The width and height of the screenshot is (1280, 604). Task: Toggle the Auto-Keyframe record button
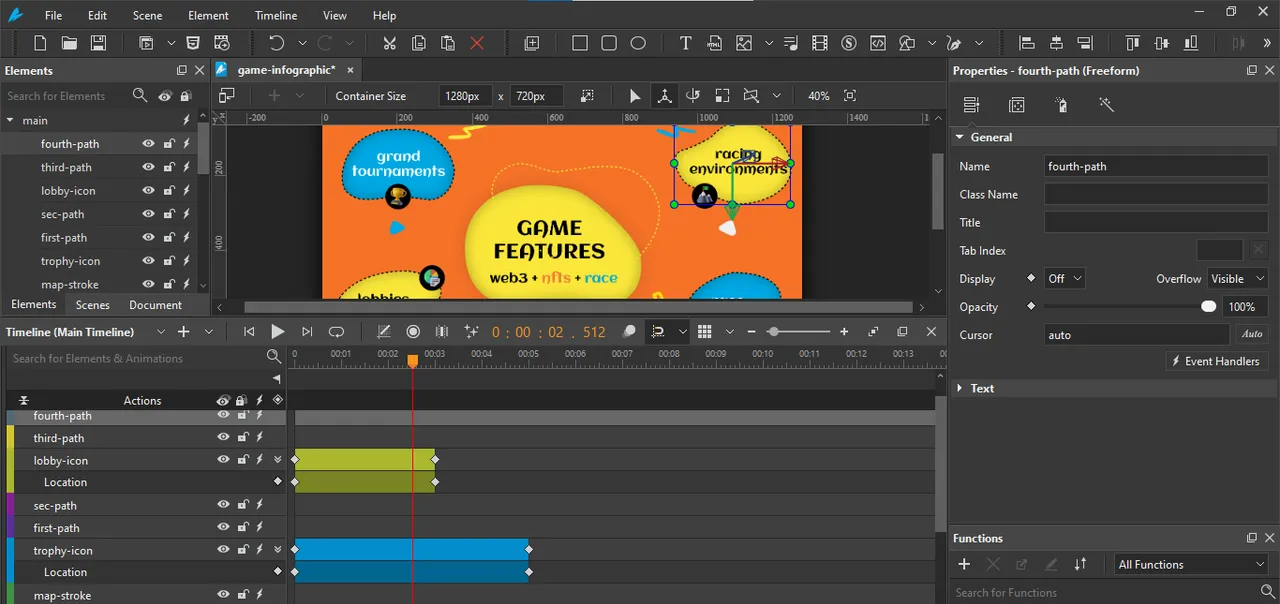click(413, 332)
